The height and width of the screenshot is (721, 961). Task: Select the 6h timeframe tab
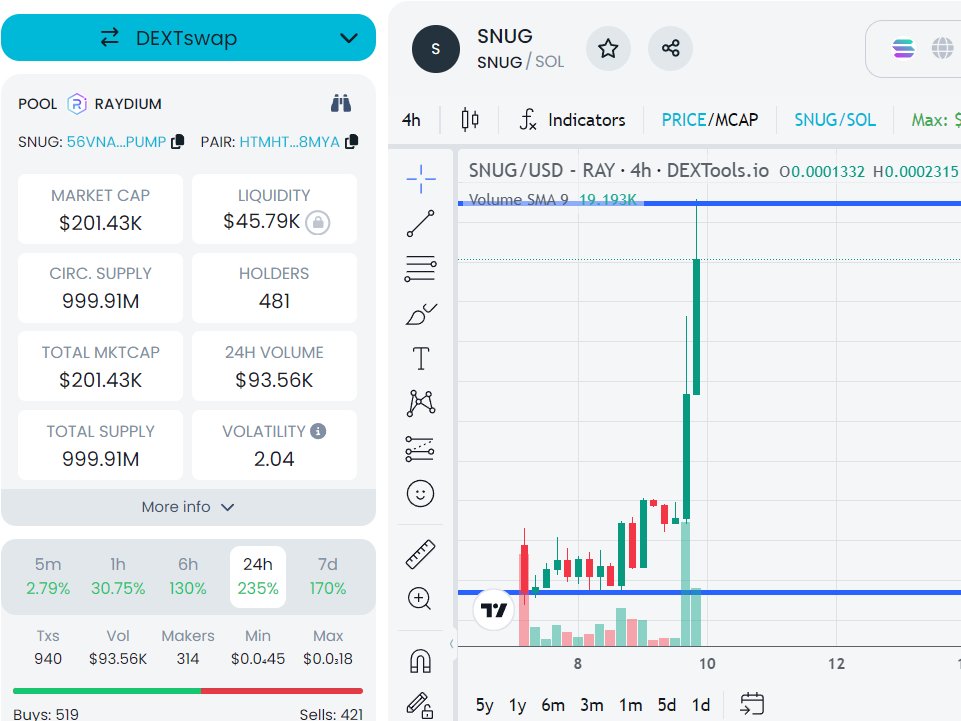click(x=188, y=576)
